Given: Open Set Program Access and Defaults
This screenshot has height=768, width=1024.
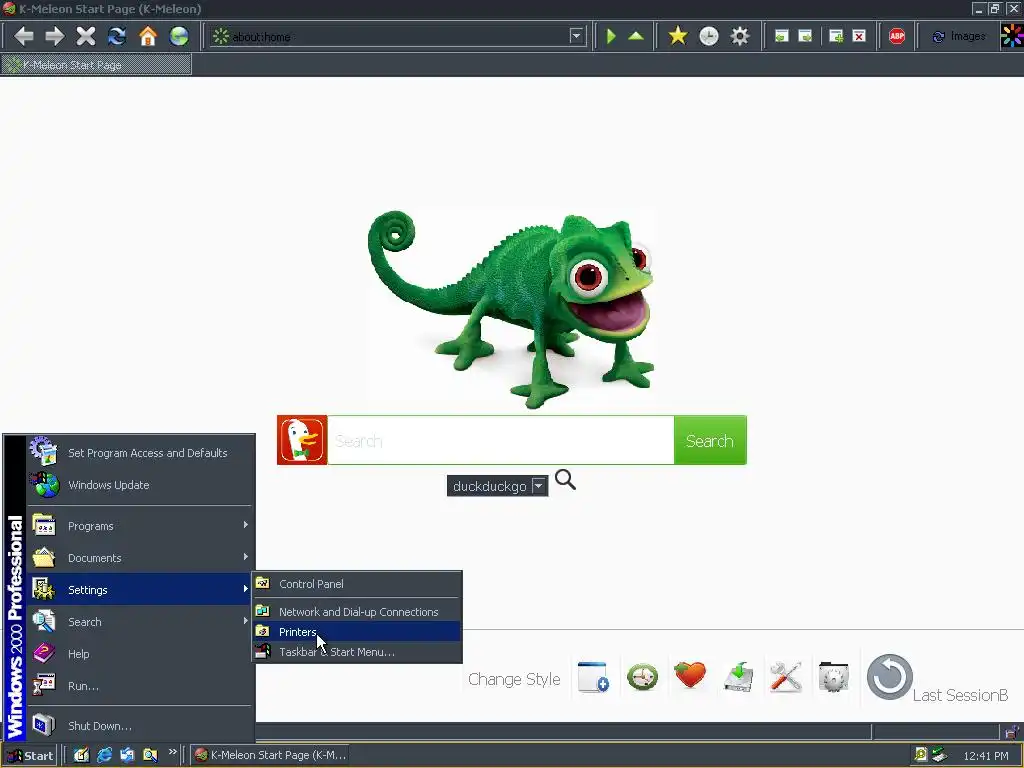Looking at the screenshot, I should 140,453.
